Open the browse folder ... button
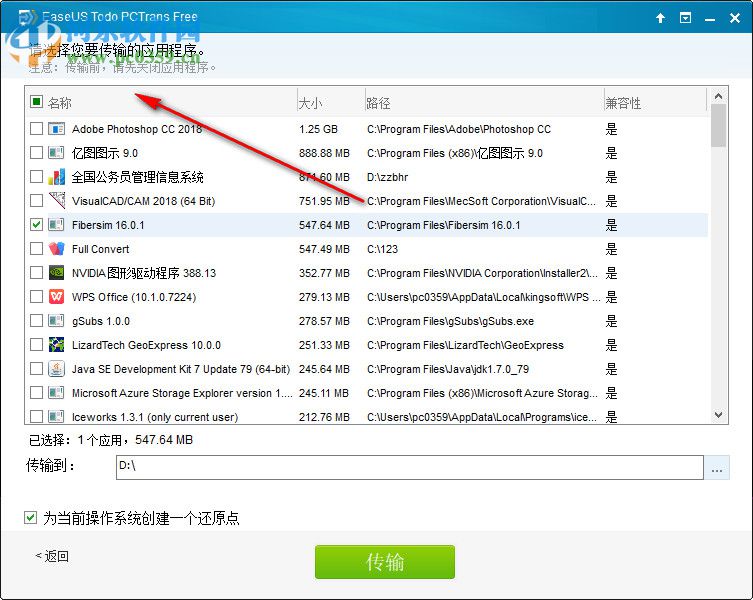 point(717,467)
